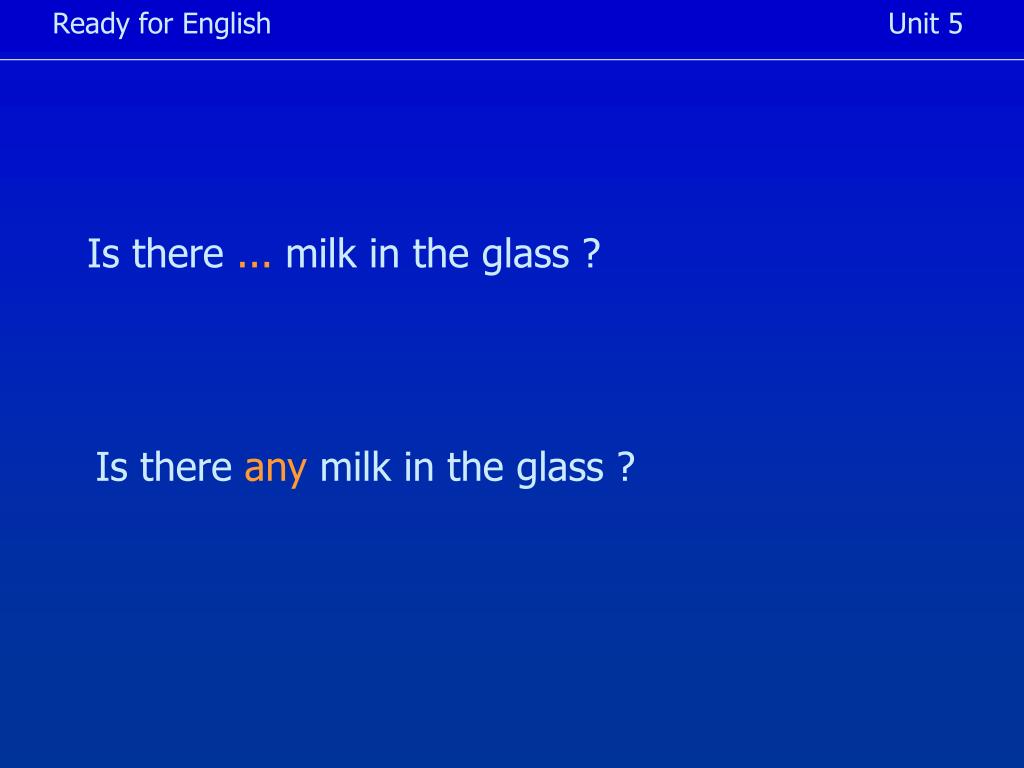This screenshot has height=768, width=1024.
Task: Click the word "there" in the answer sentence
Action: point(186,467)
